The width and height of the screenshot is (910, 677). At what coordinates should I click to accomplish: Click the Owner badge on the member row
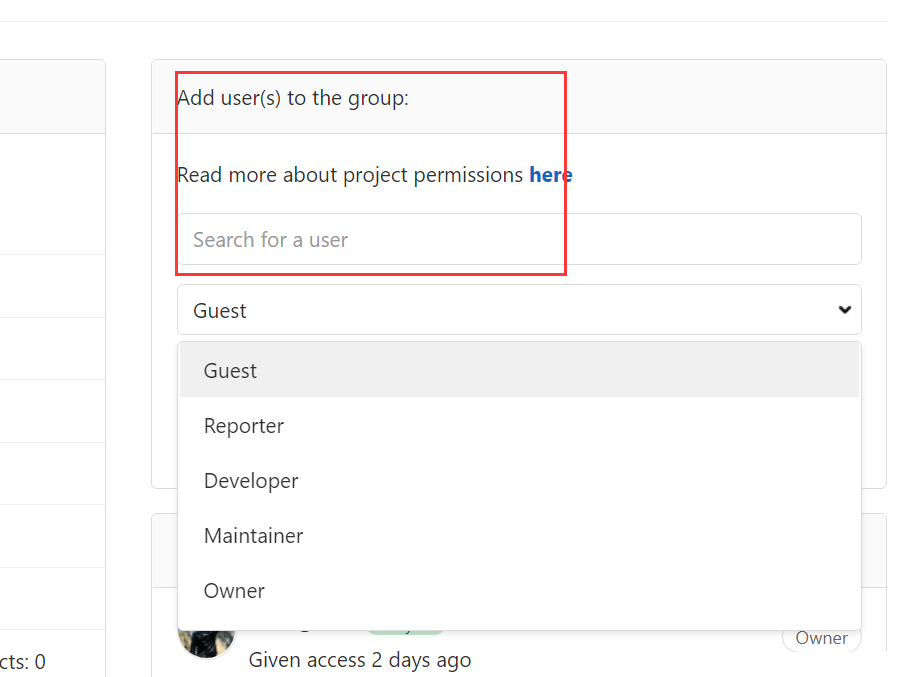point(821,638)
